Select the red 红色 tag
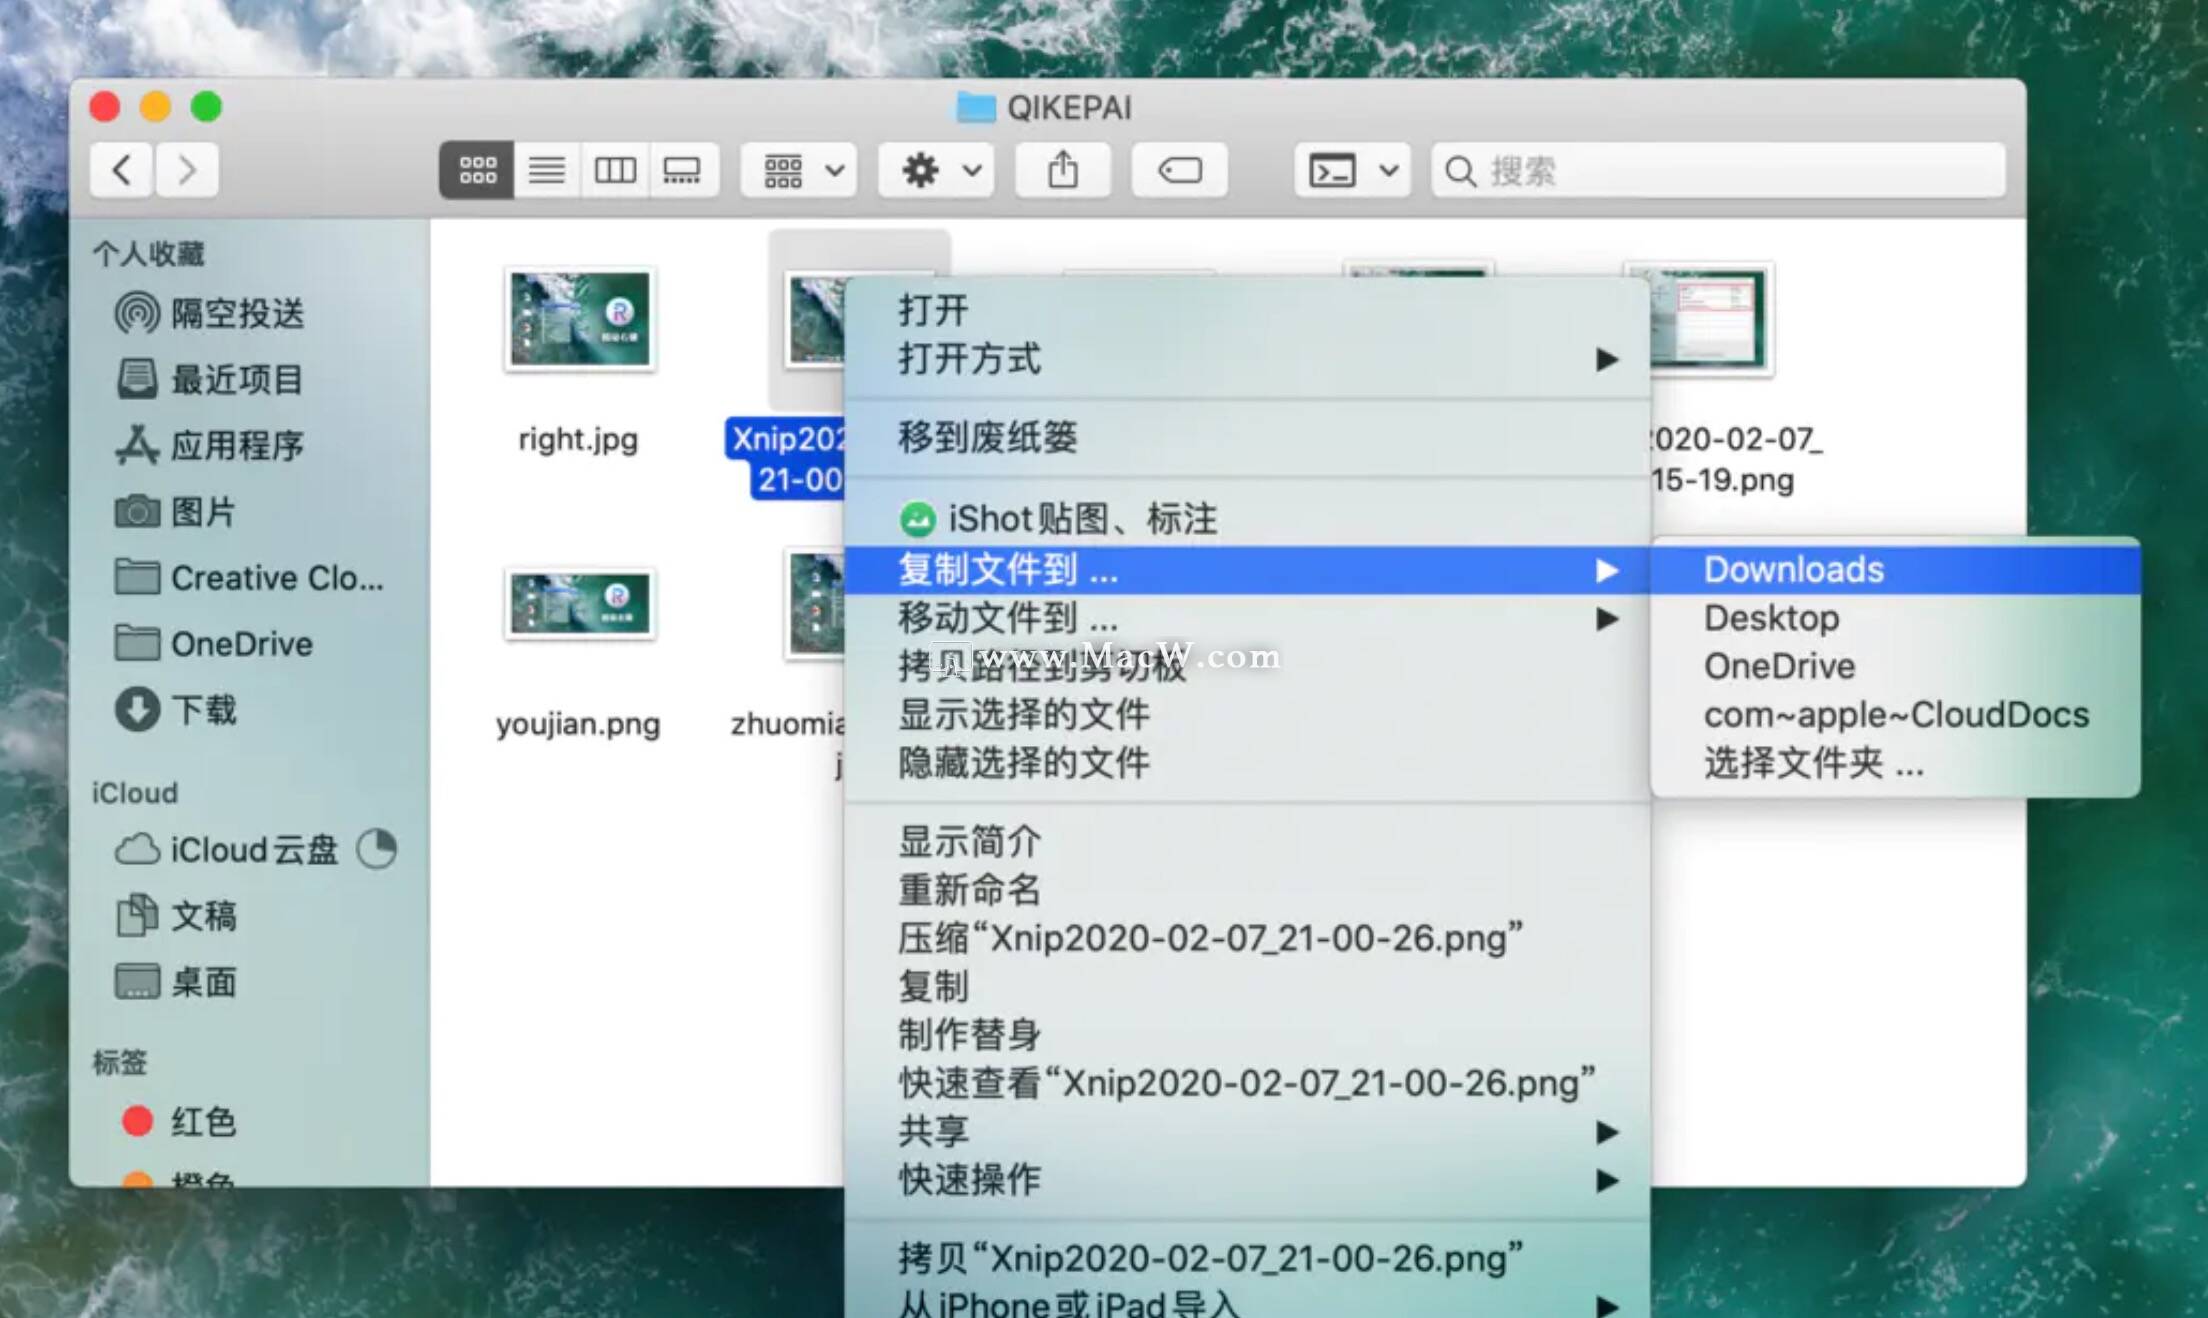 202,1122
